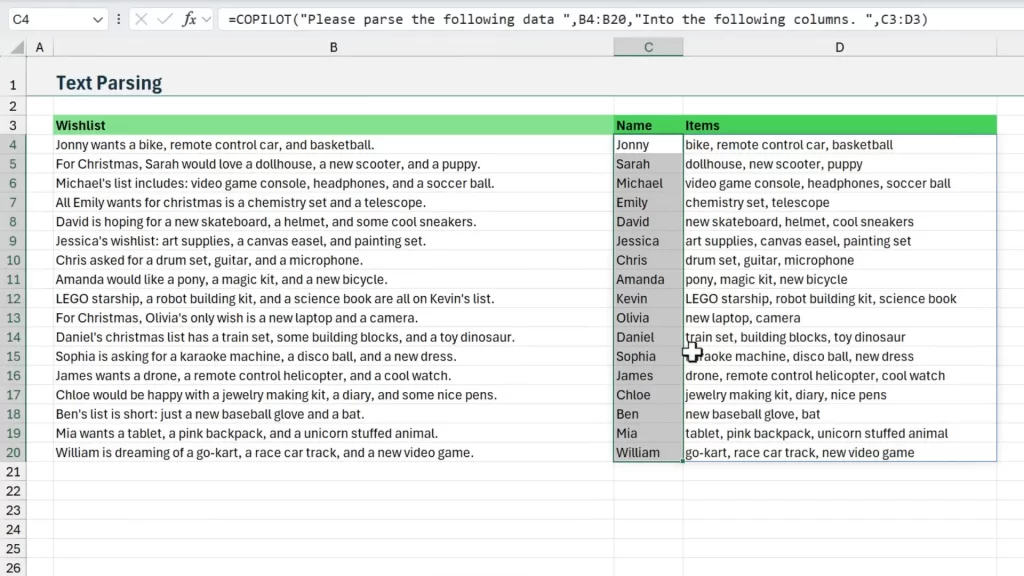Screen dimensions: 1024x576
Task: Confirm the formula with the checkmark icon
Action: [165, 20]
